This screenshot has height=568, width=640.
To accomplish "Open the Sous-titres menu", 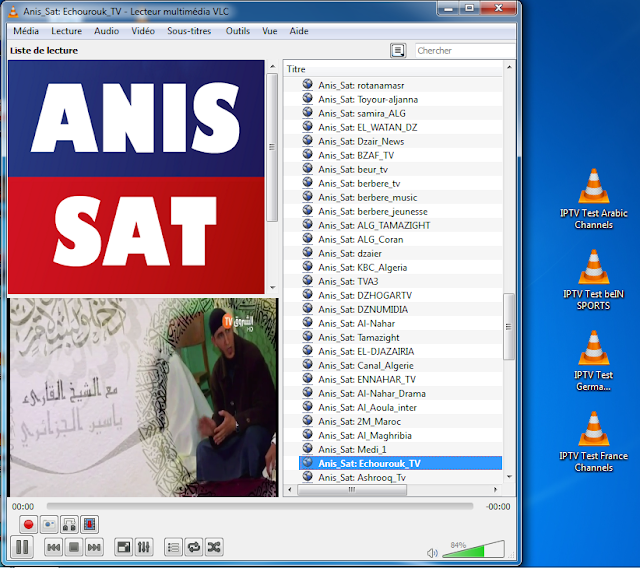I will coord(189,31).
